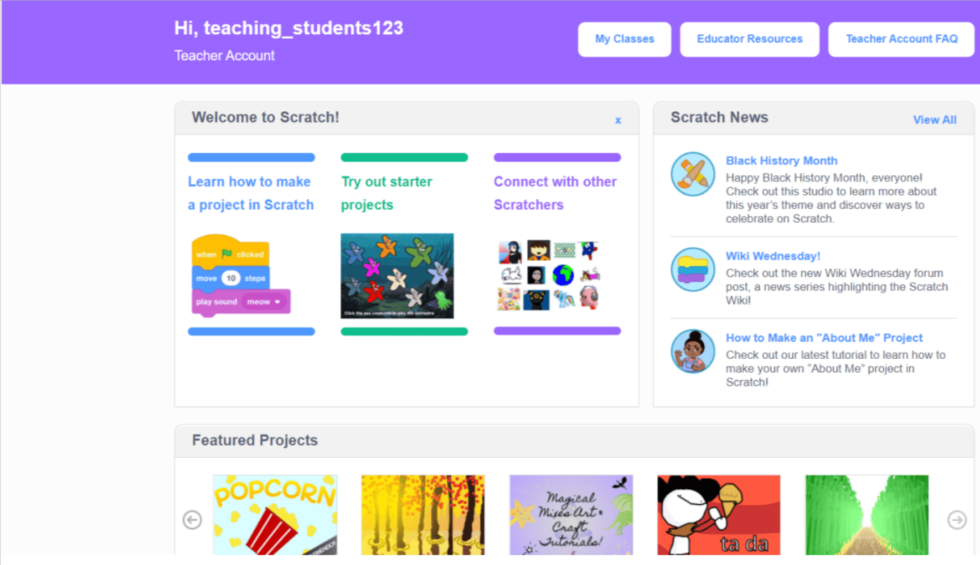Close the Welcome to Scratch panel
This screenshot has width=980, height=565.
[x=618, y=120]
